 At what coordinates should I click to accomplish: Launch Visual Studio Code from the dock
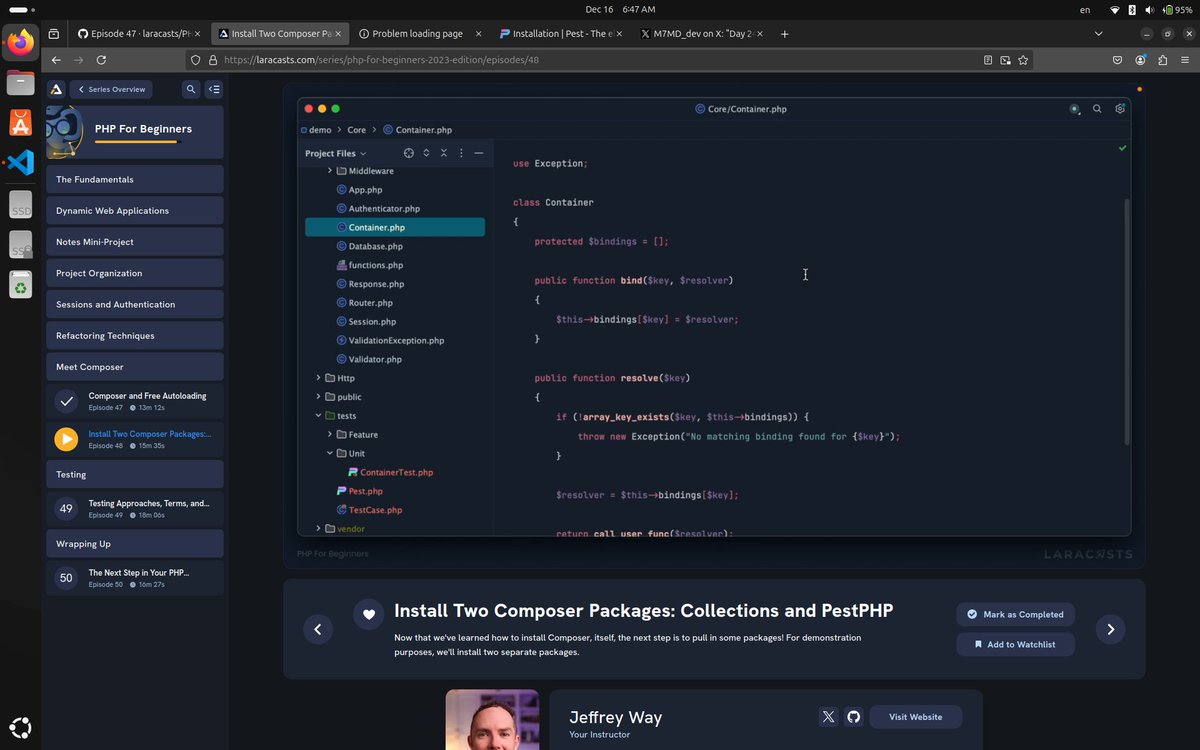coord(21,161)
